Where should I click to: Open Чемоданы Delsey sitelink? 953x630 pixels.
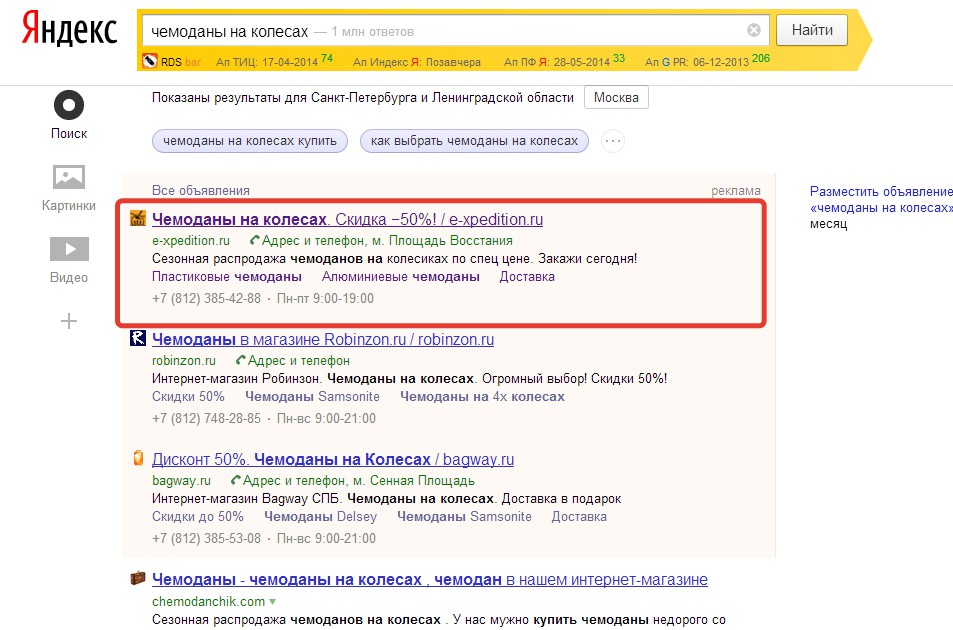pos(320,516)
